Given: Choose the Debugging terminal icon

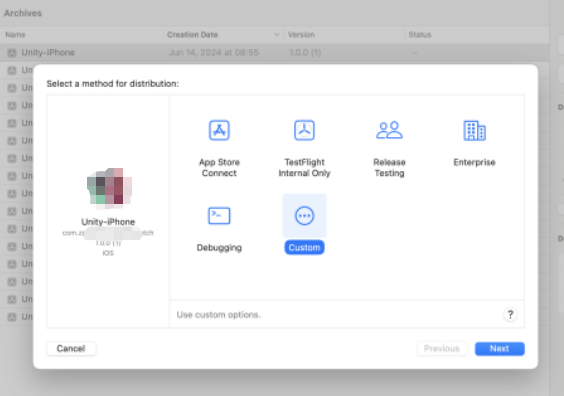Looking at the screenshot, I should tap(219, 216).
